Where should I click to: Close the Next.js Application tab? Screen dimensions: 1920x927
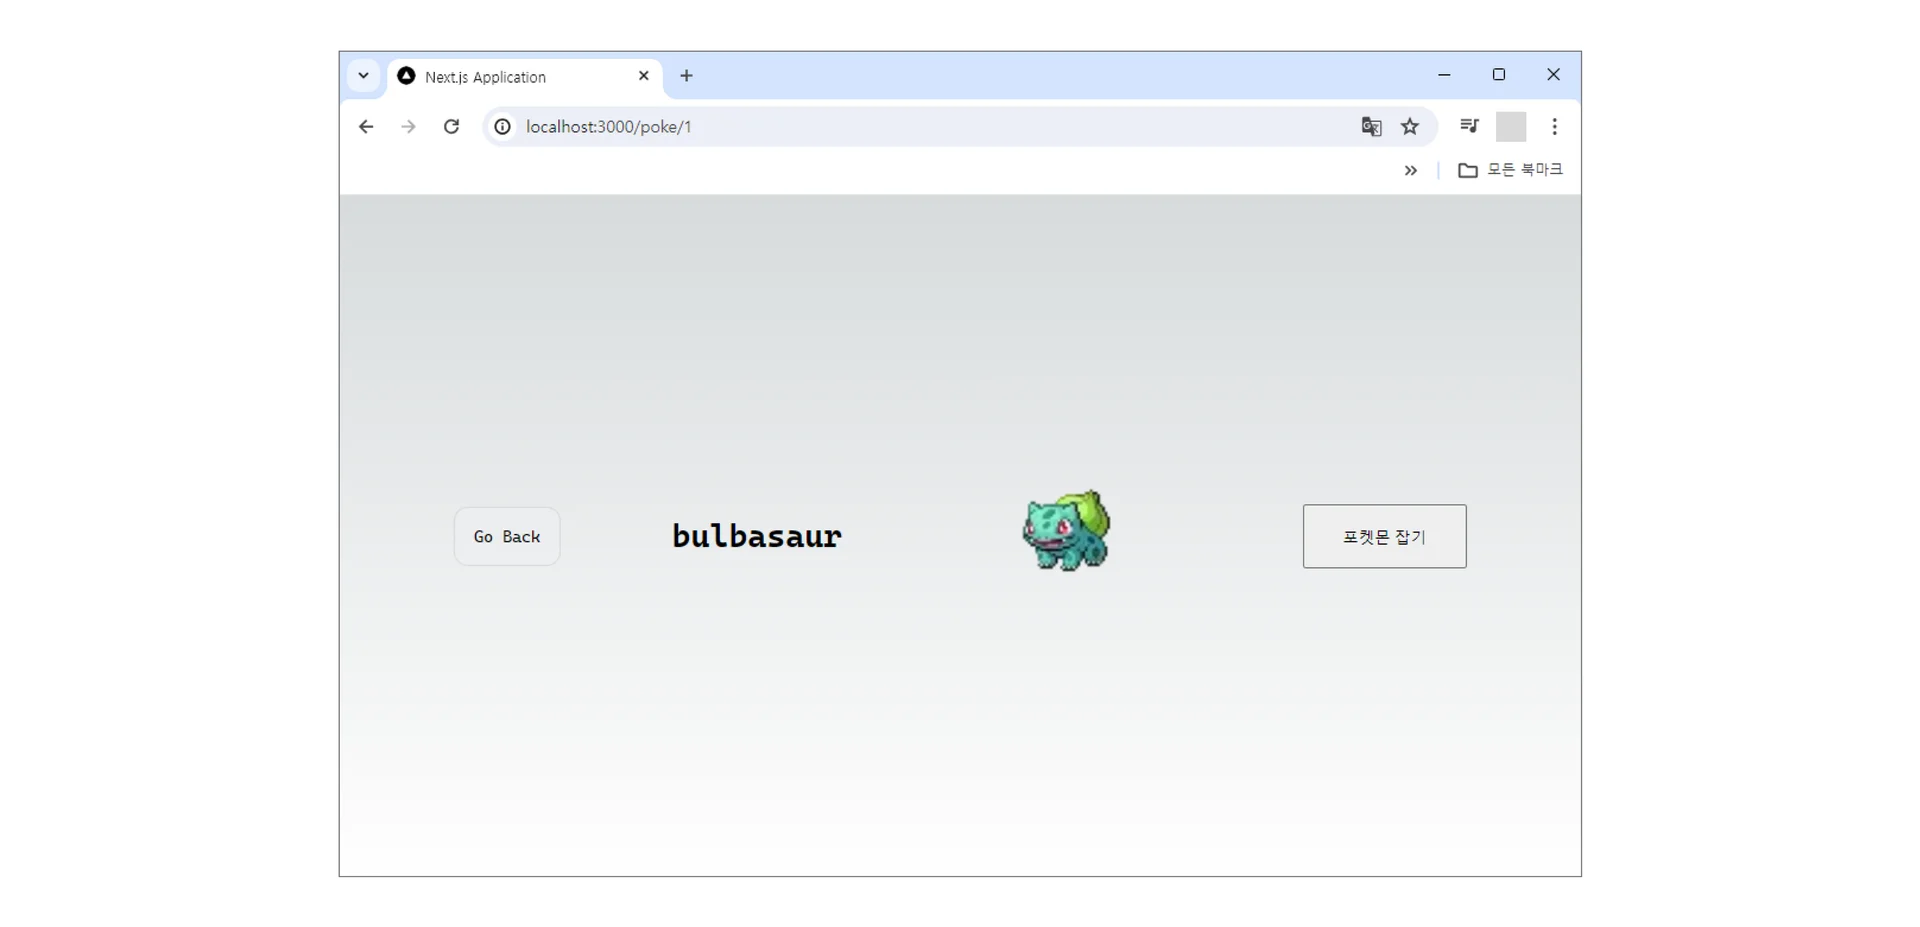click(644, 76)
